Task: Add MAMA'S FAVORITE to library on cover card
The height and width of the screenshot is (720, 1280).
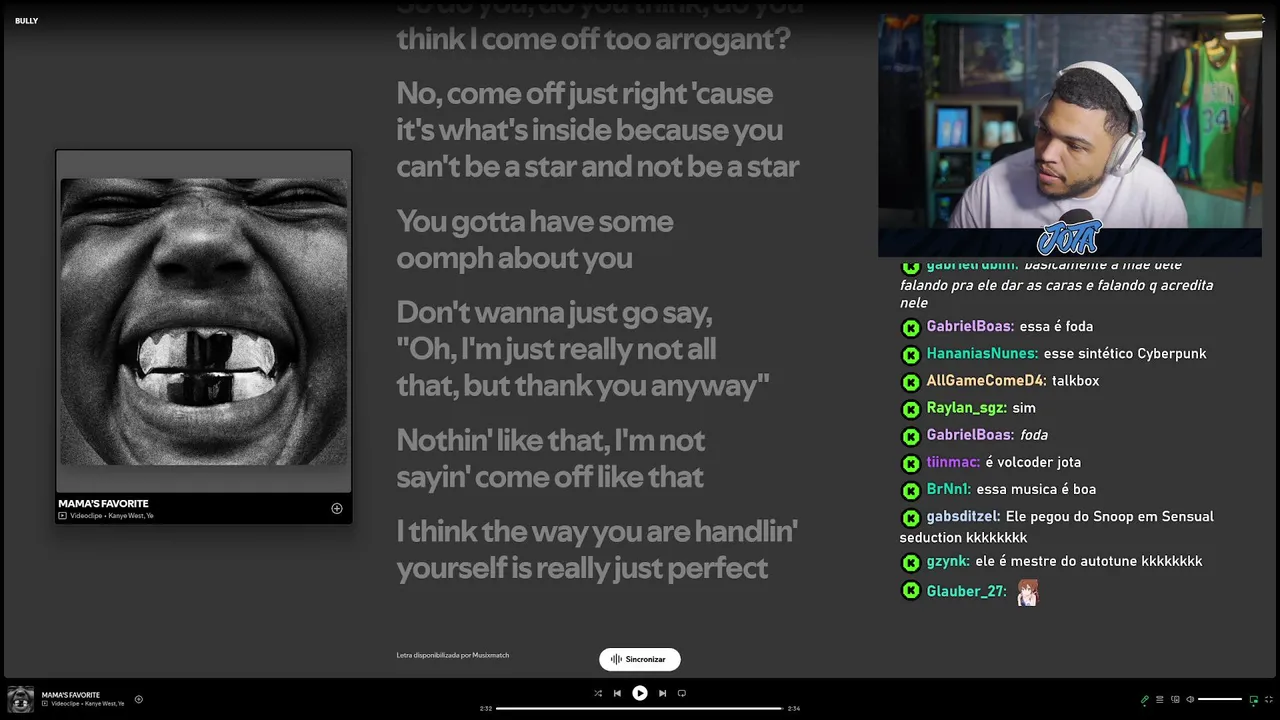Action: coord(337,508)
